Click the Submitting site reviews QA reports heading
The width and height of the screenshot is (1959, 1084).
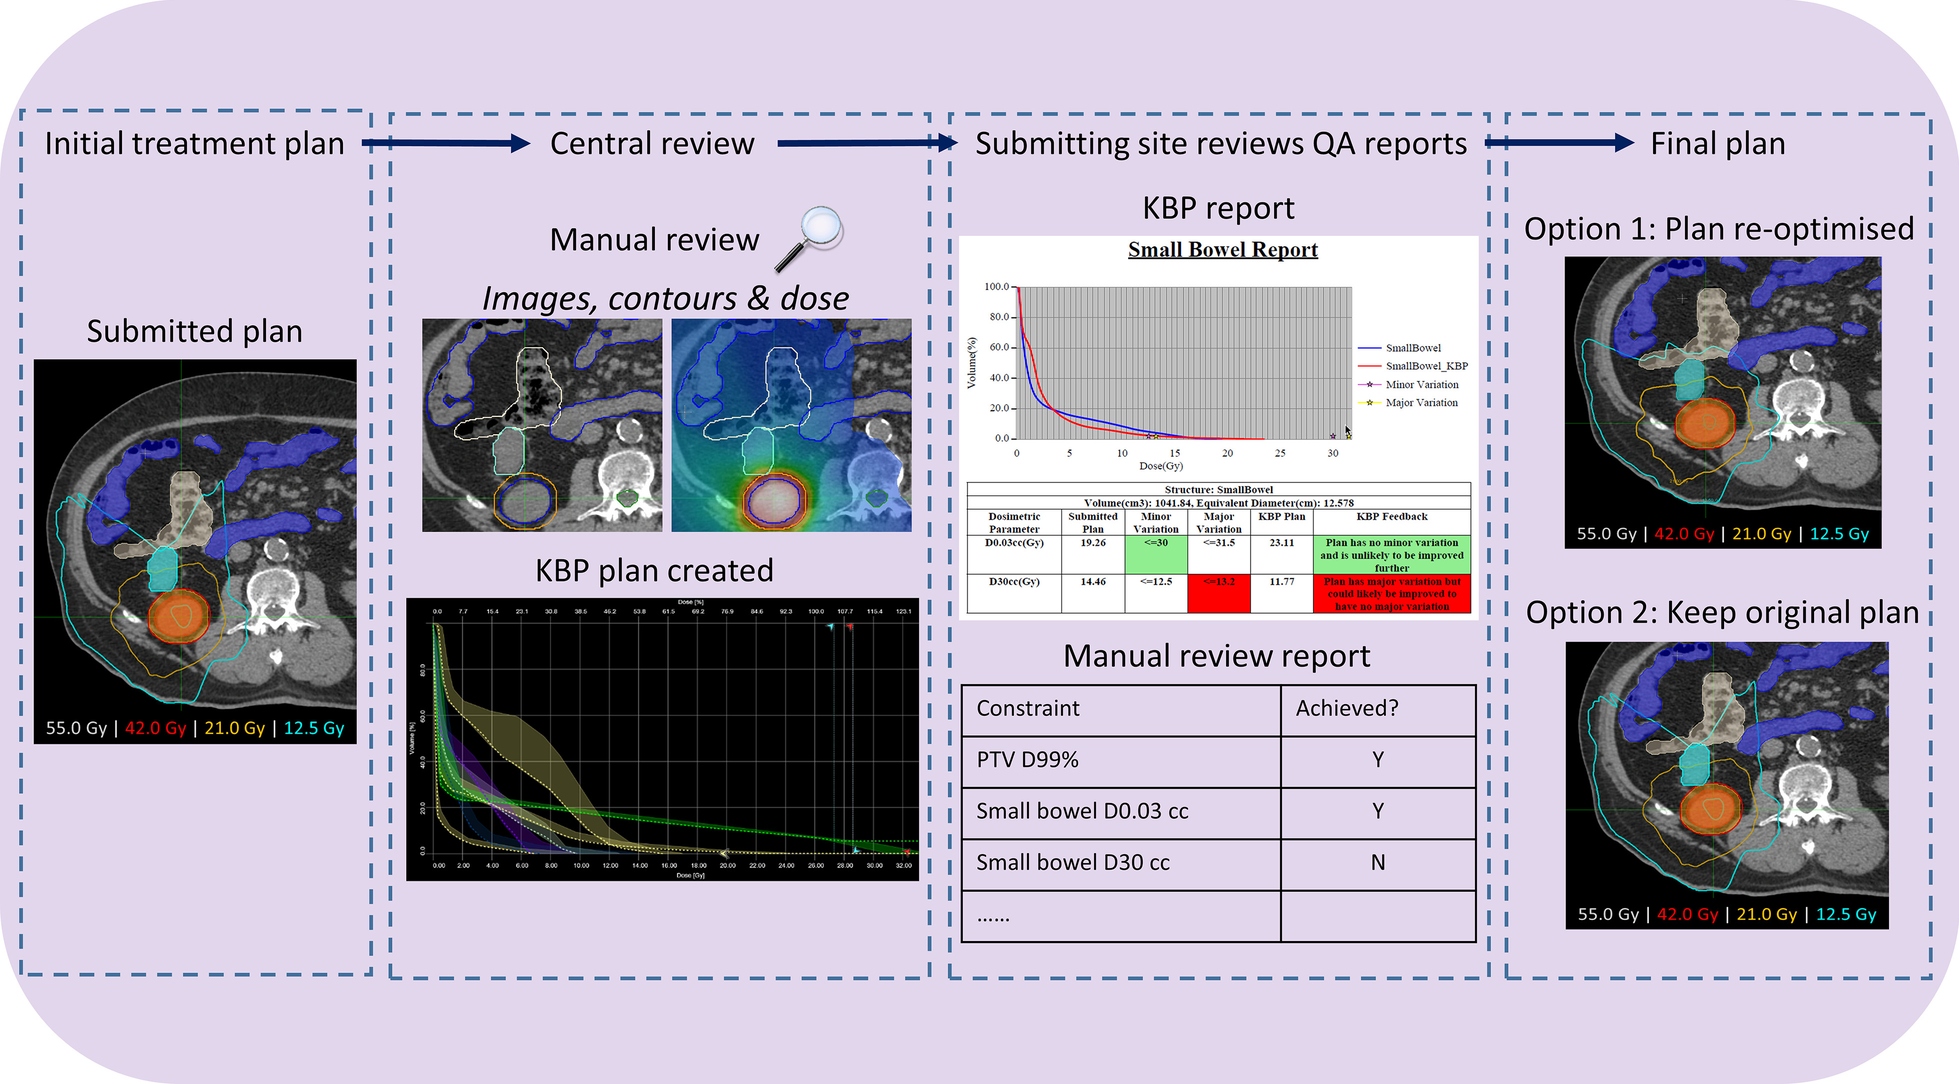pyautogui.click(x=1221, y=144)
